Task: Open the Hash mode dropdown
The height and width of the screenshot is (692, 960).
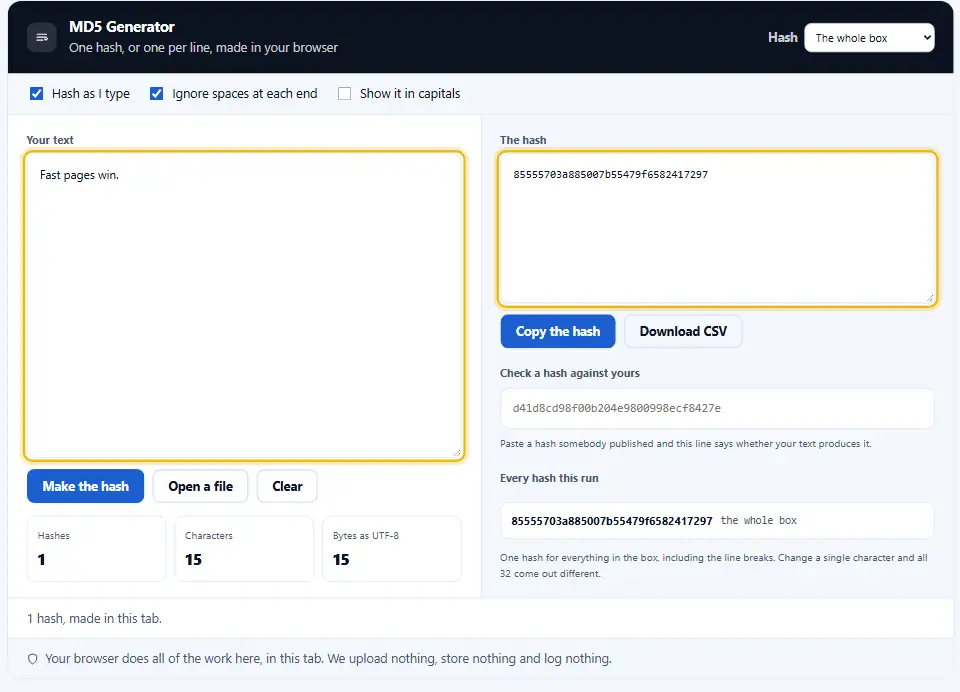Action: [x=869, y=38]
